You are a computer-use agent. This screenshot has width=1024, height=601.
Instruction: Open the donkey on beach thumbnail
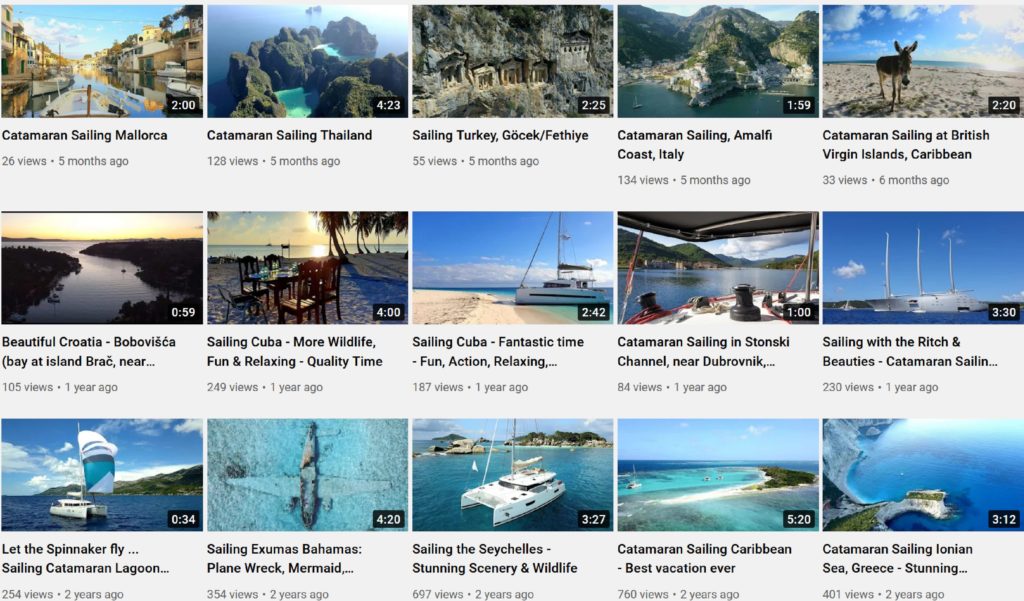[923, 61]
